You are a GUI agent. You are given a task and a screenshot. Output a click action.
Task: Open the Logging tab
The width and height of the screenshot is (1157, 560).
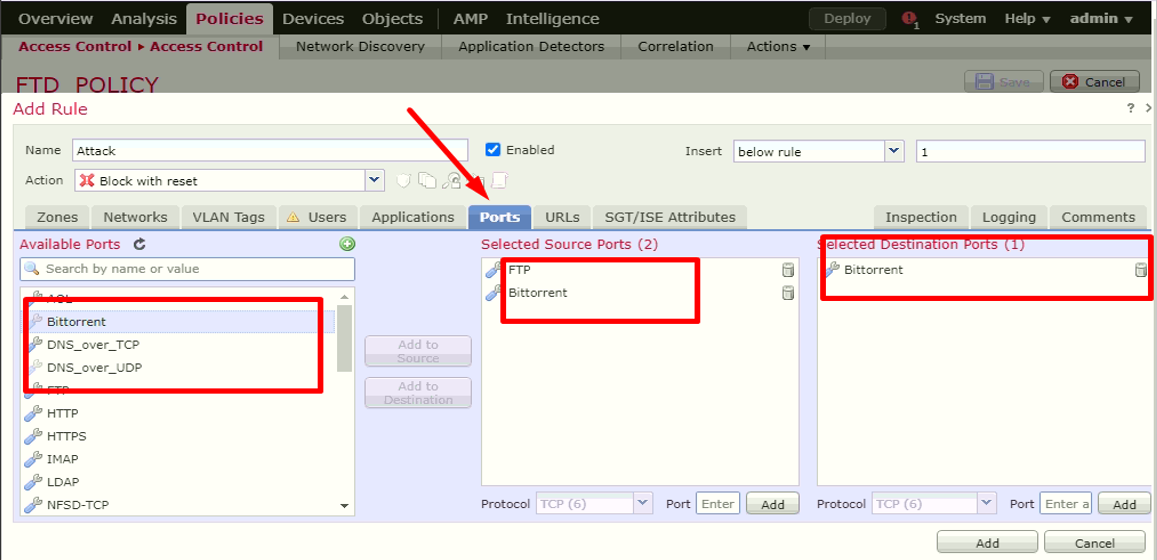[x=1008, y=217]
